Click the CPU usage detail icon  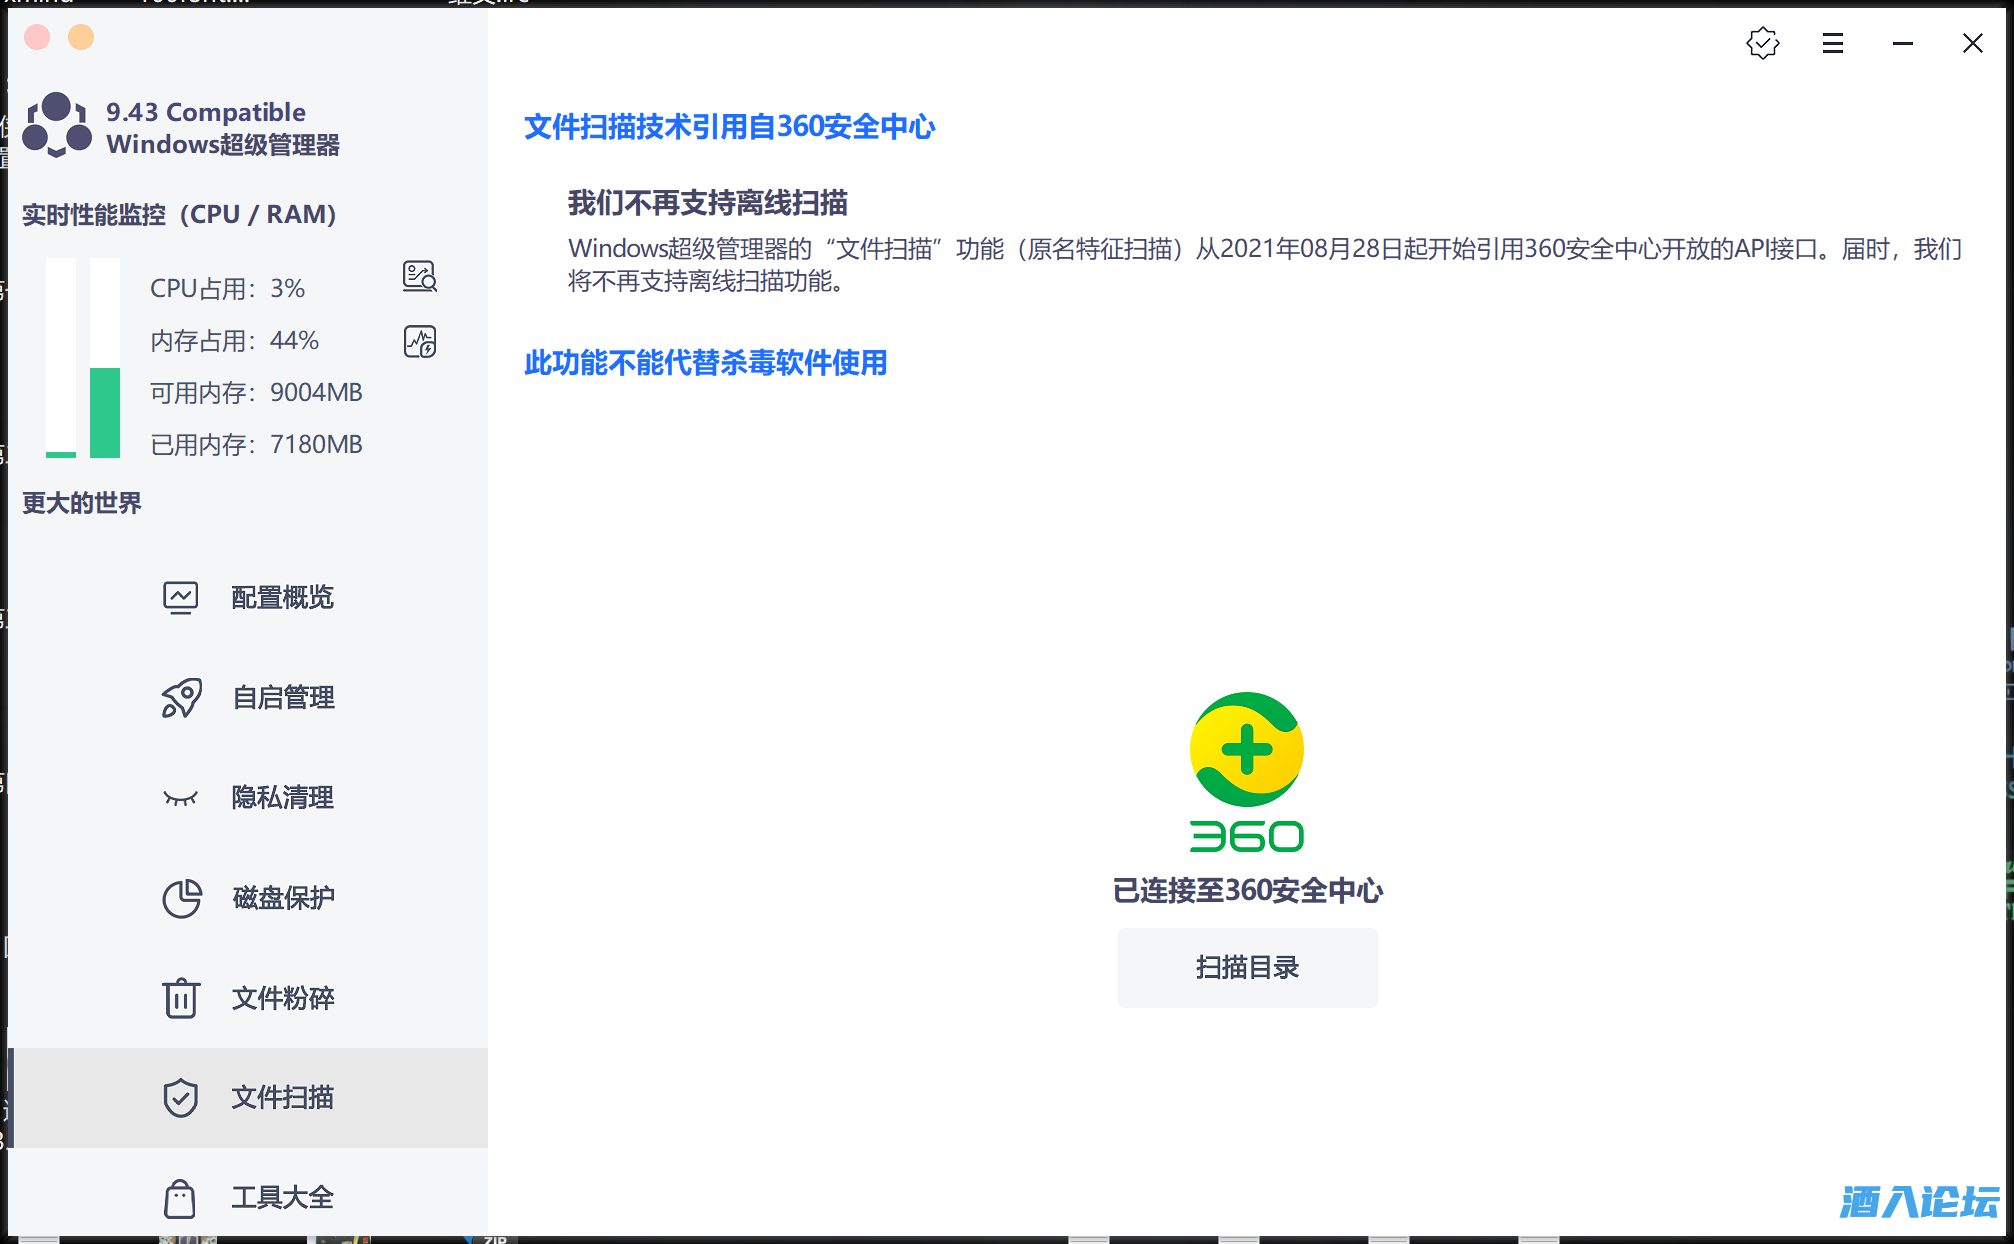[x=419, y=276]
